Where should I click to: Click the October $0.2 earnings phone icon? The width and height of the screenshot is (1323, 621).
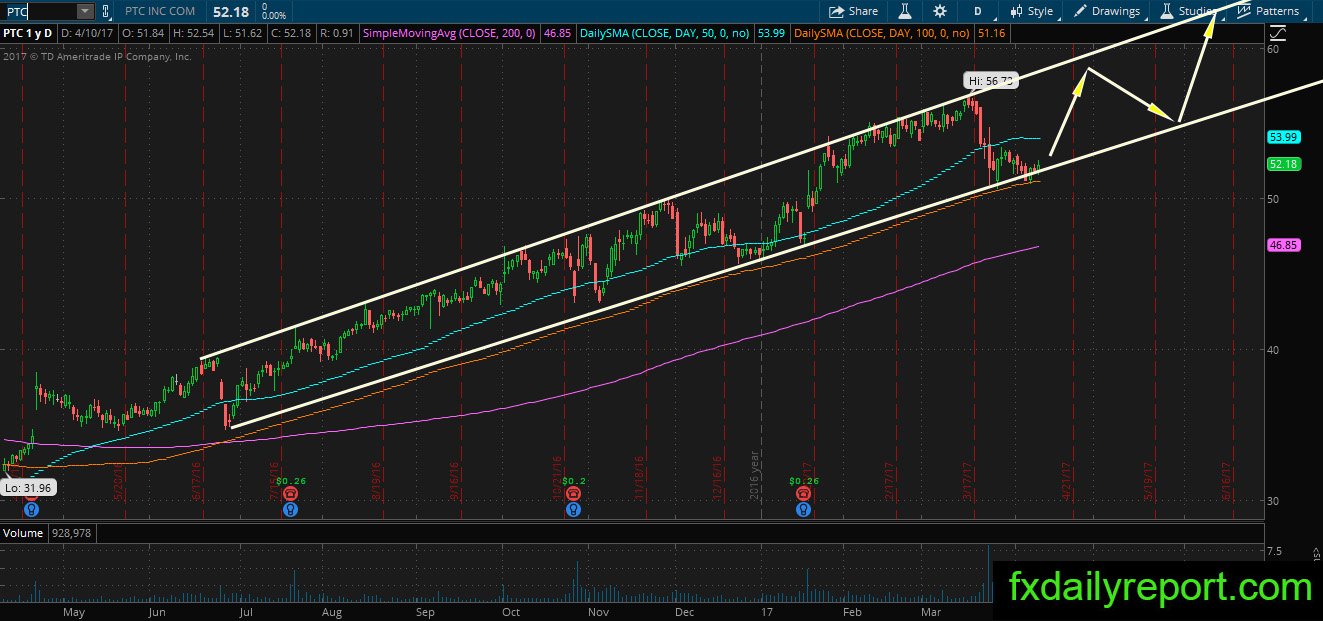[572, 494]
